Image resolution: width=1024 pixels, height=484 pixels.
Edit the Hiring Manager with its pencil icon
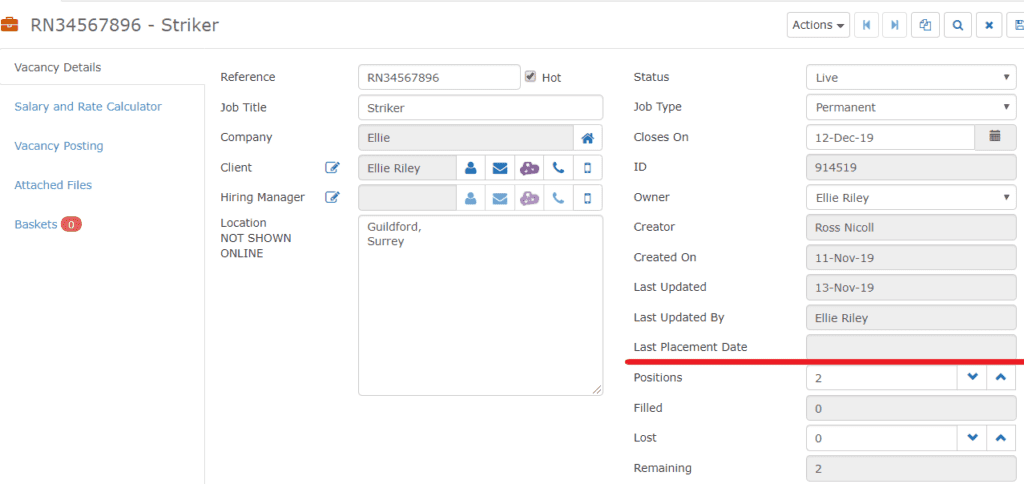pyautogui.click(x=332, y=197)
